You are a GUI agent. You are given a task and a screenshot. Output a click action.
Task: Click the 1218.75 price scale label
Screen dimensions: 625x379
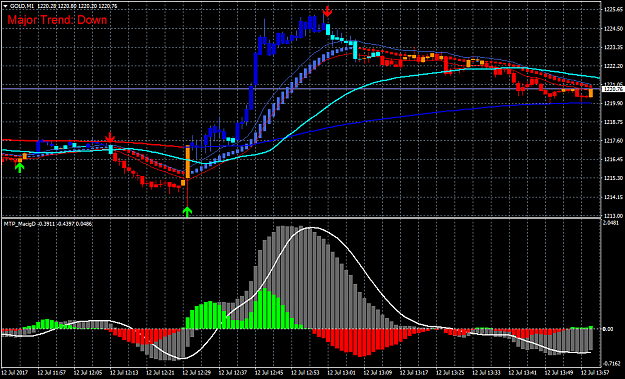[x=613, y=122]
